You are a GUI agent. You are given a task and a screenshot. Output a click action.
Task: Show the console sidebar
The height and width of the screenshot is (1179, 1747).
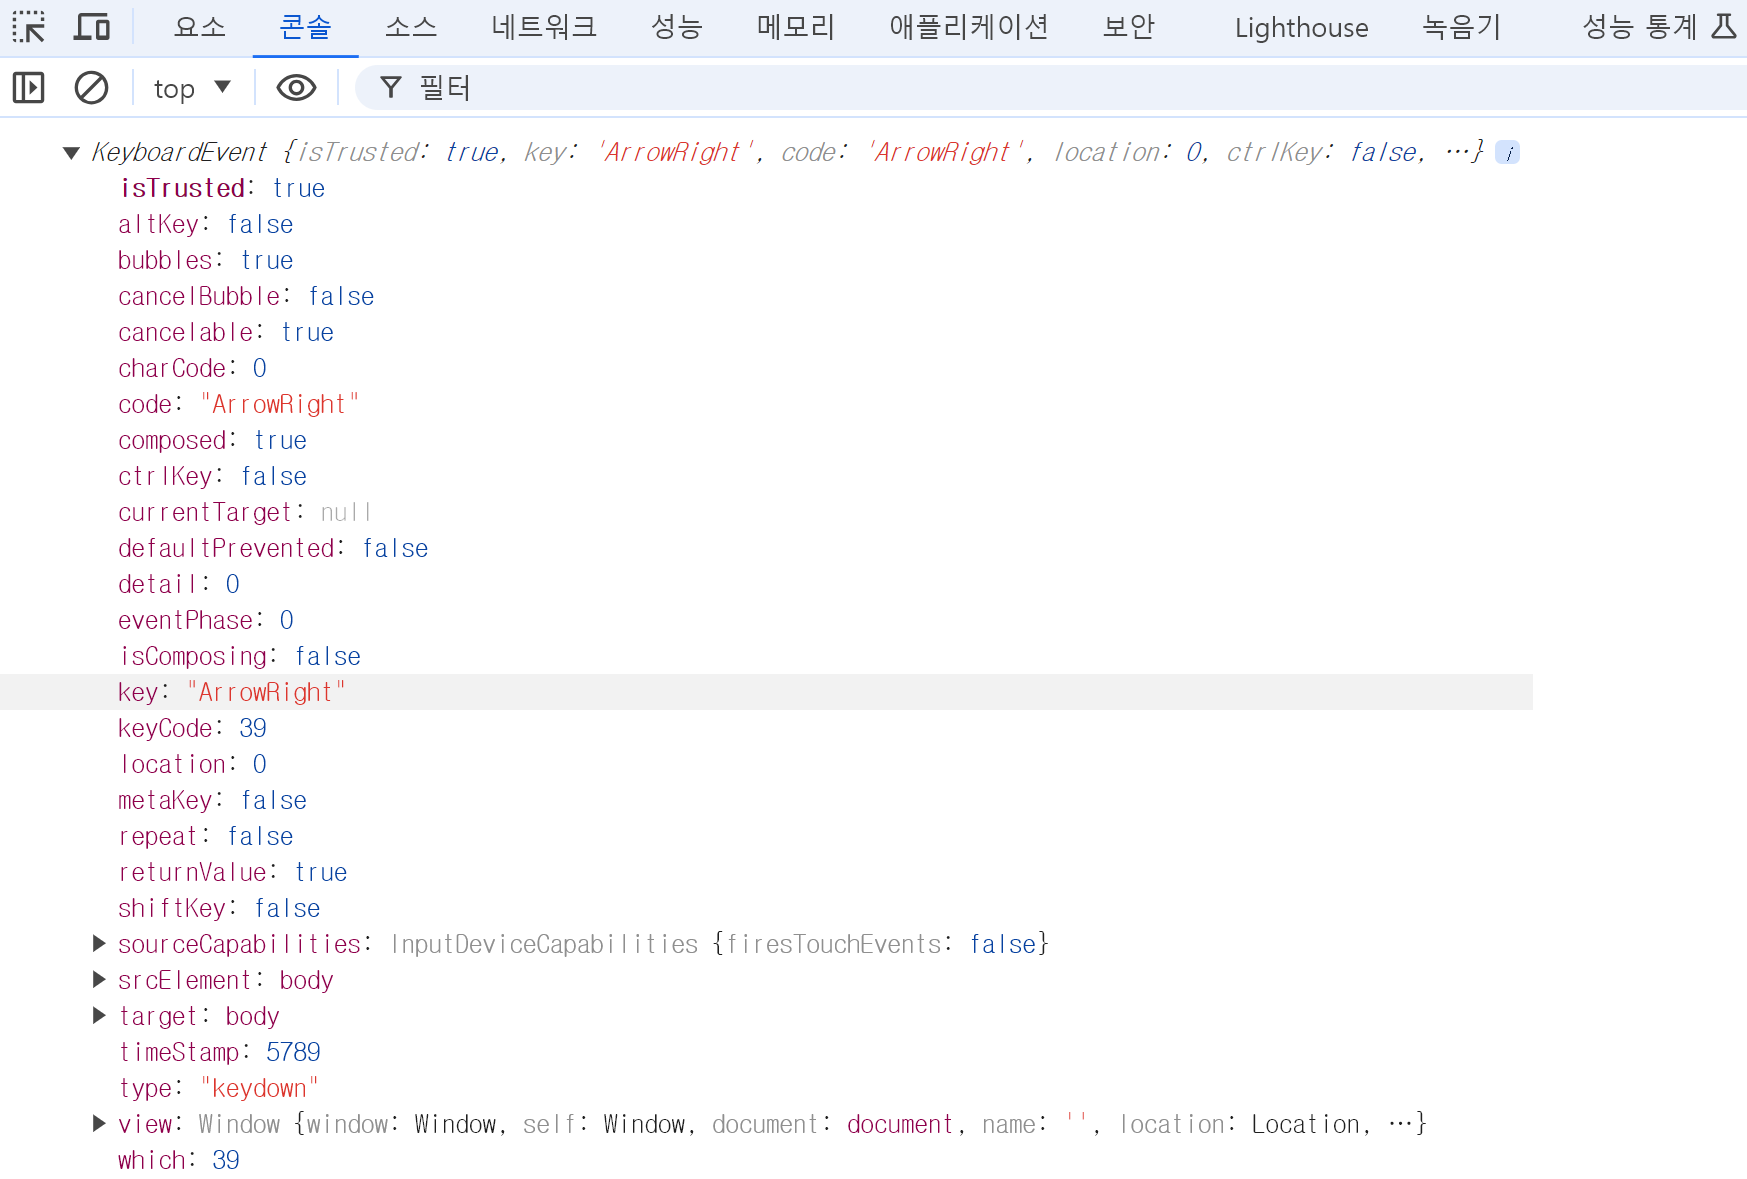[x=28, y=88]
